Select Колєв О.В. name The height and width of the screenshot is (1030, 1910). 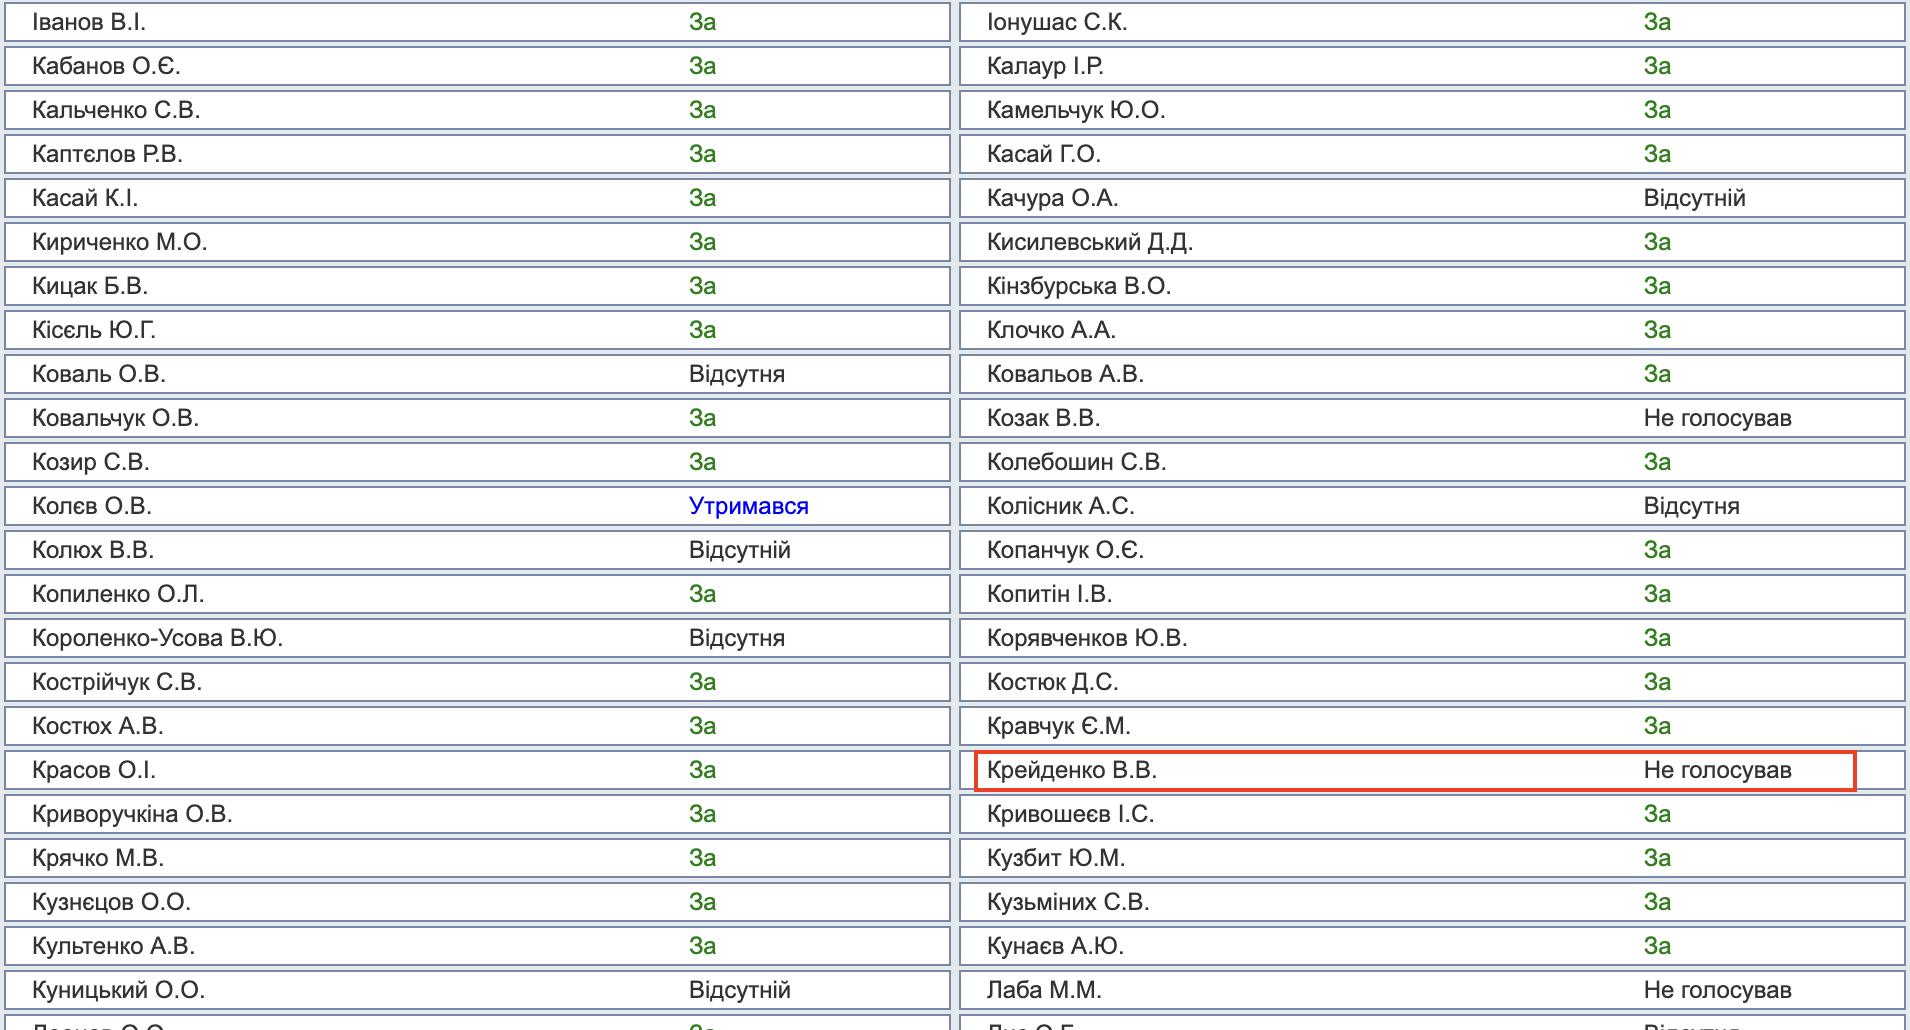click(92, 506)
